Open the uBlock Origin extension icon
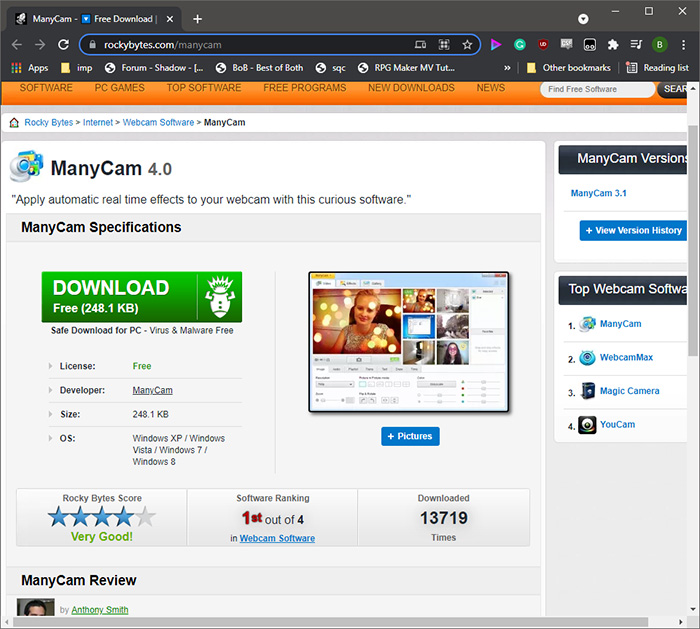 [543, 44]
